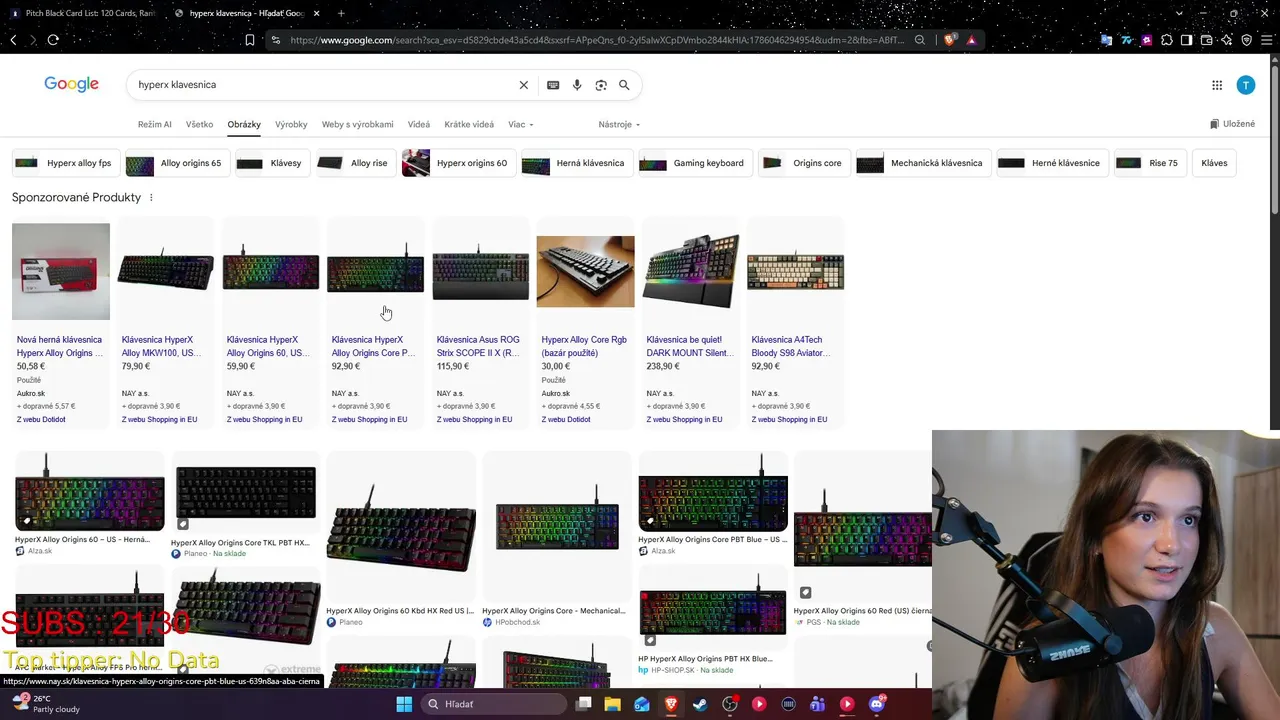
Task: Open Klávesnica HyperX Alloy MKW100 product link
Action: pyautogui.click(x=162, y=346)
